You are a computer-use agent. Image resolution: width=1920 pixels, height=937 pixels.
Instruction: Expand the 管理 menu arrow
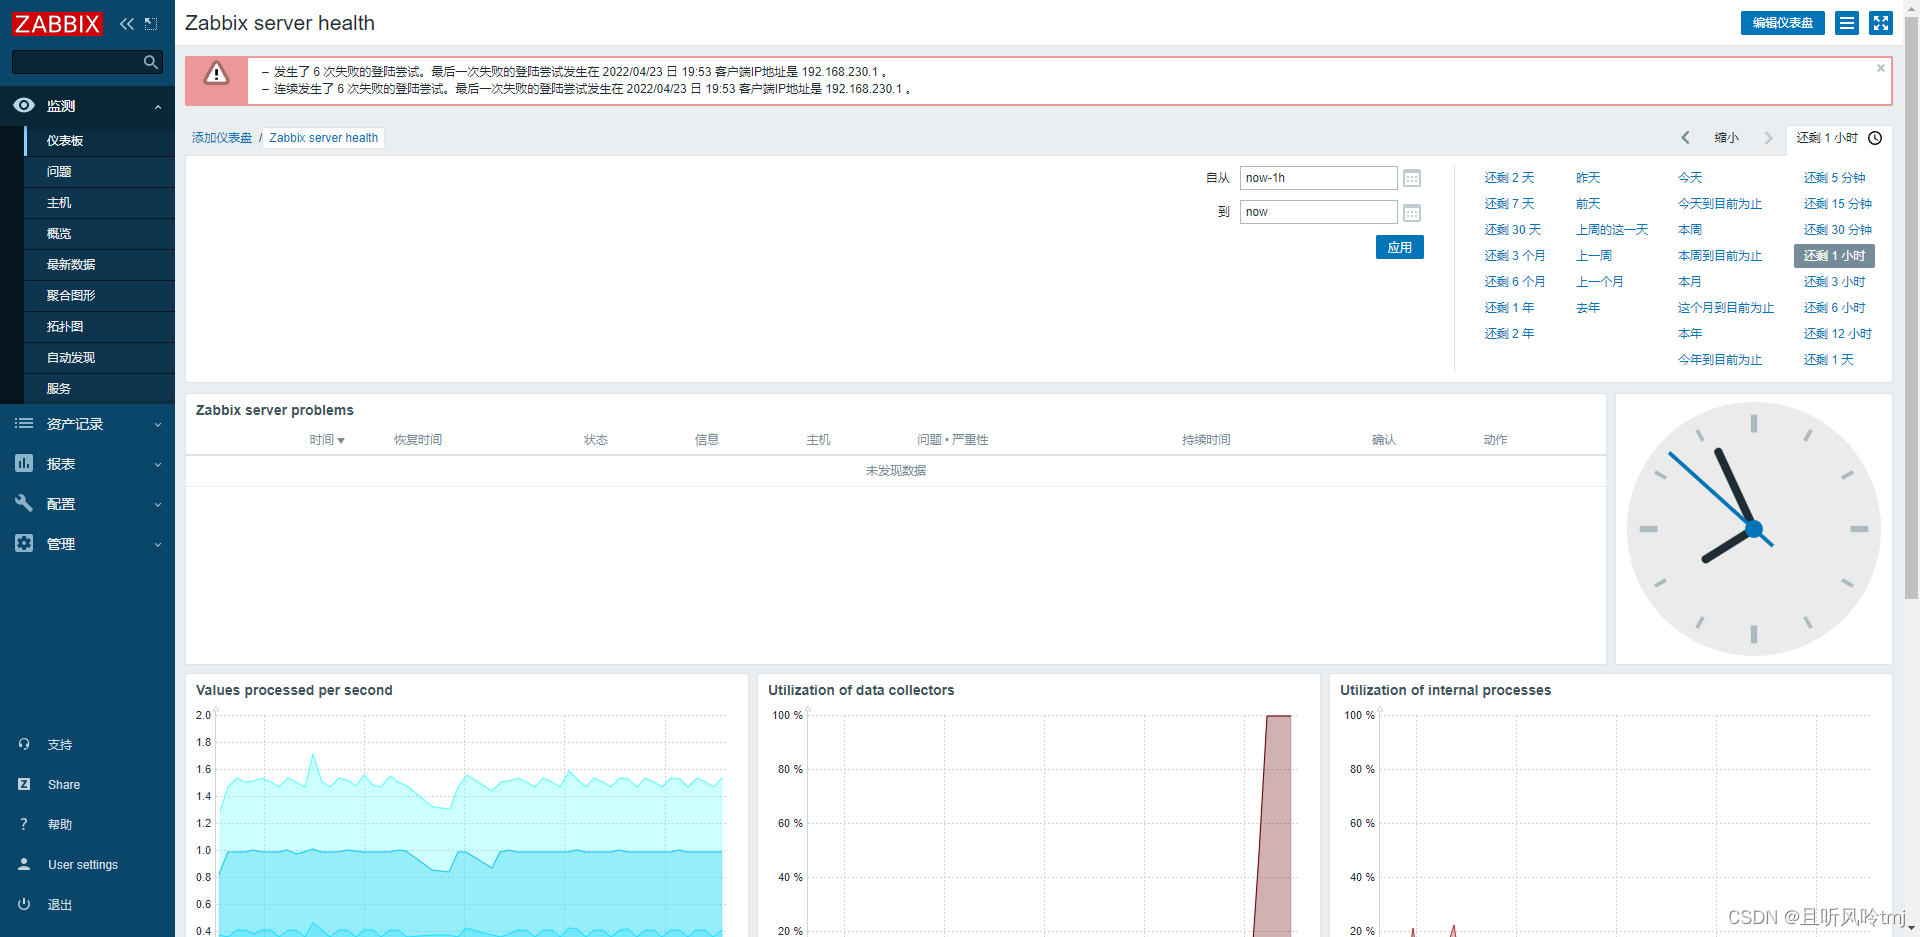click(158, 545)
